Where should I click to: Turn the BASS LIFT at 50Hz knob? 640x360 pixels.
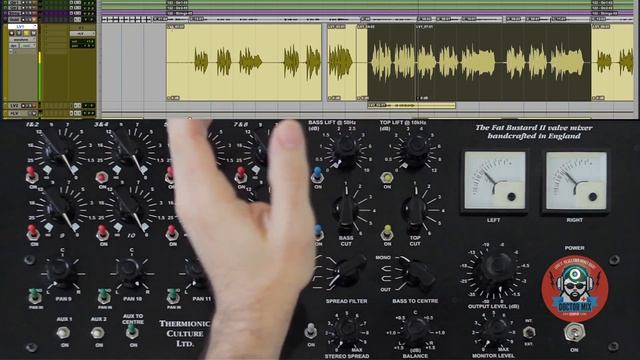(x=346, y=148)
